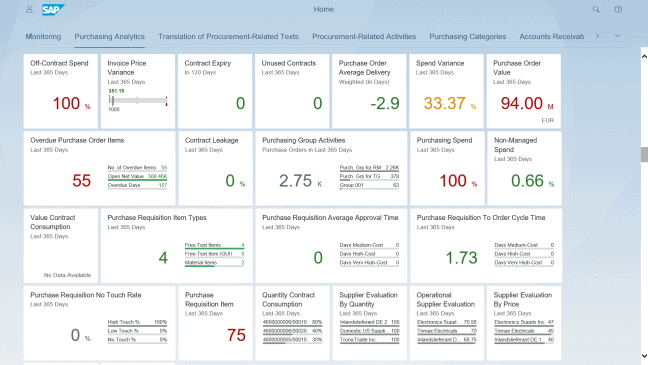Open Purchase Order Average Delivery tile

[369, 91]
